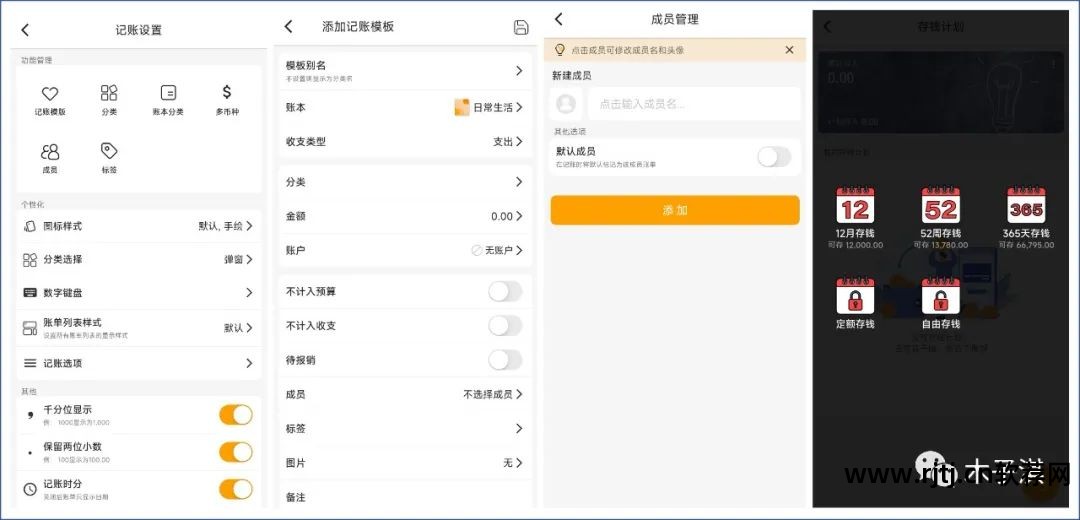The width and height of the screenshot is (1080, 520).
Task: Toggle 记账时分 switch
Action: 236,489
